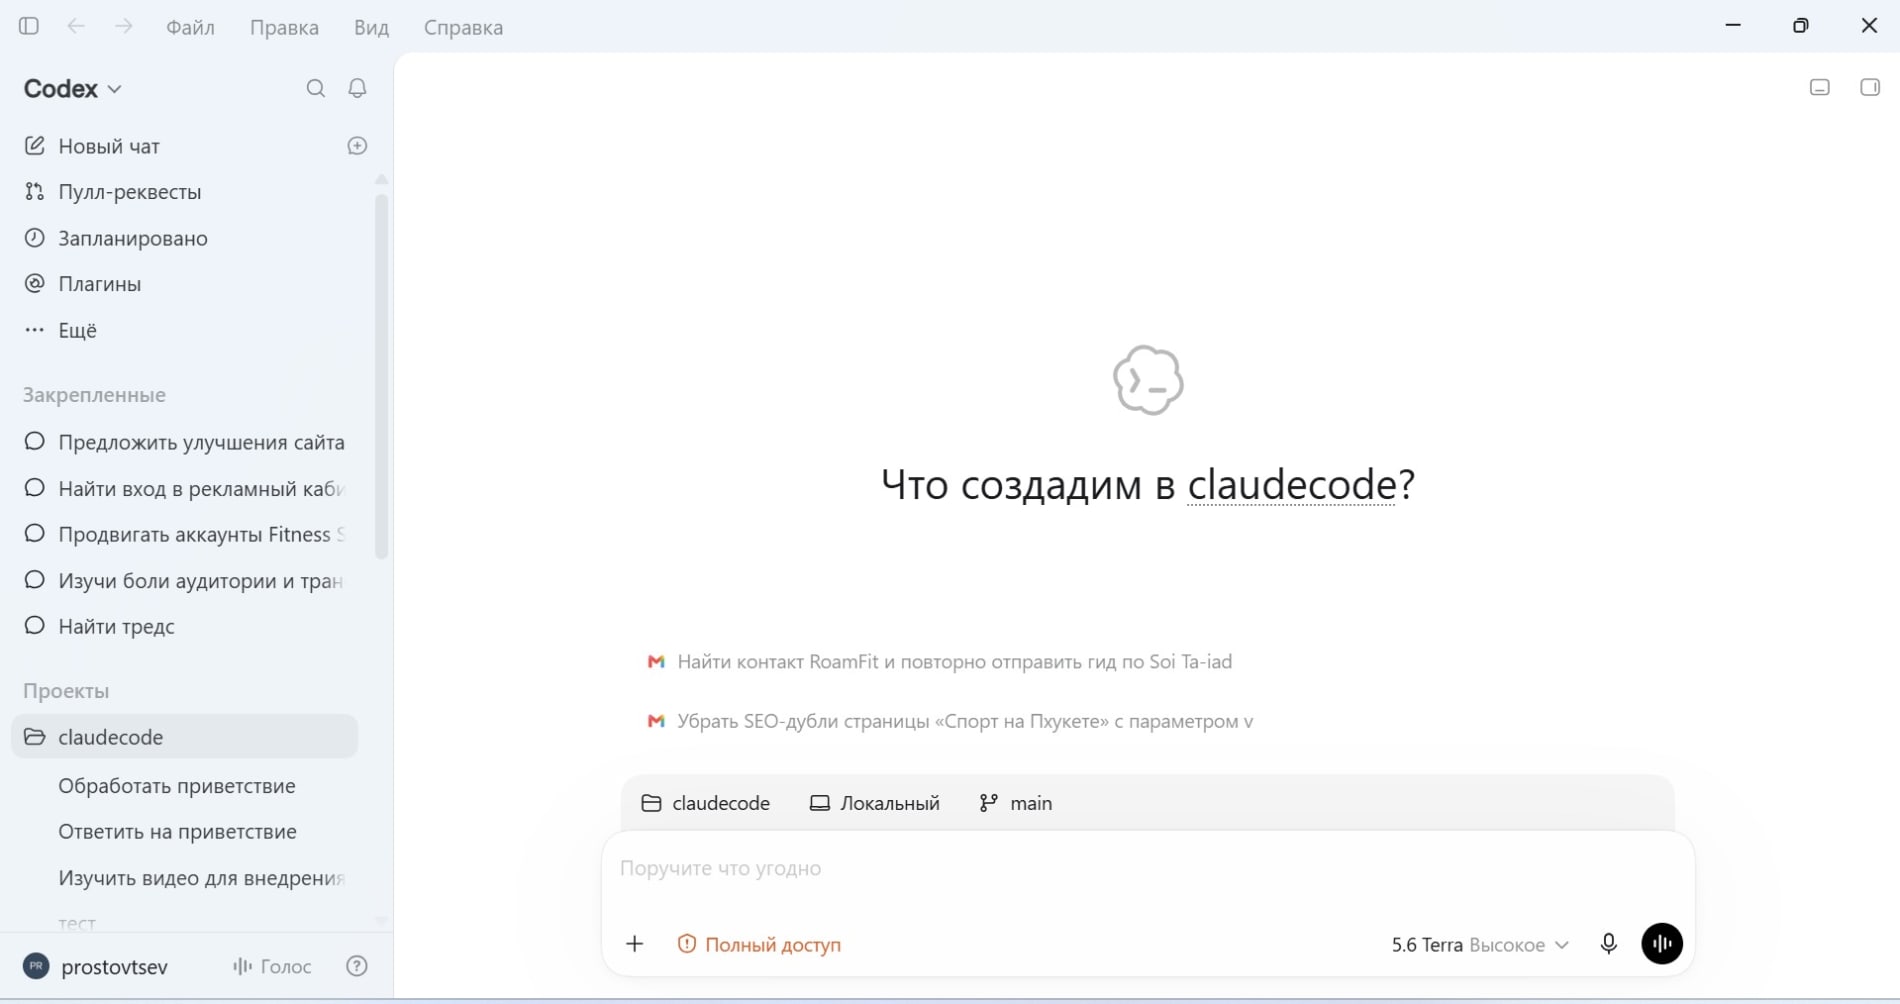Open the Правка menu
Image resolution: width=1900 pixels, height=1004 pixels.
tap(284, 28)
